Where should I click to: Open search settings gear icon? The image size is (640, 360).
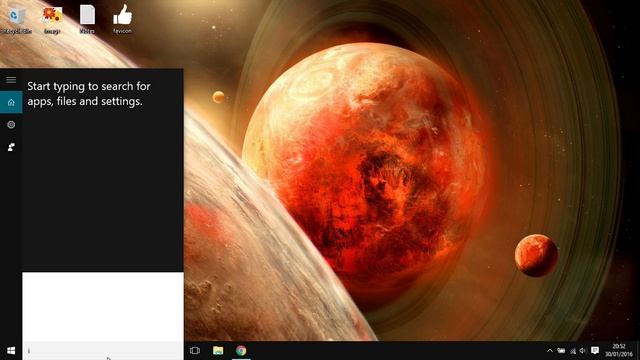[x=11, y=124]
